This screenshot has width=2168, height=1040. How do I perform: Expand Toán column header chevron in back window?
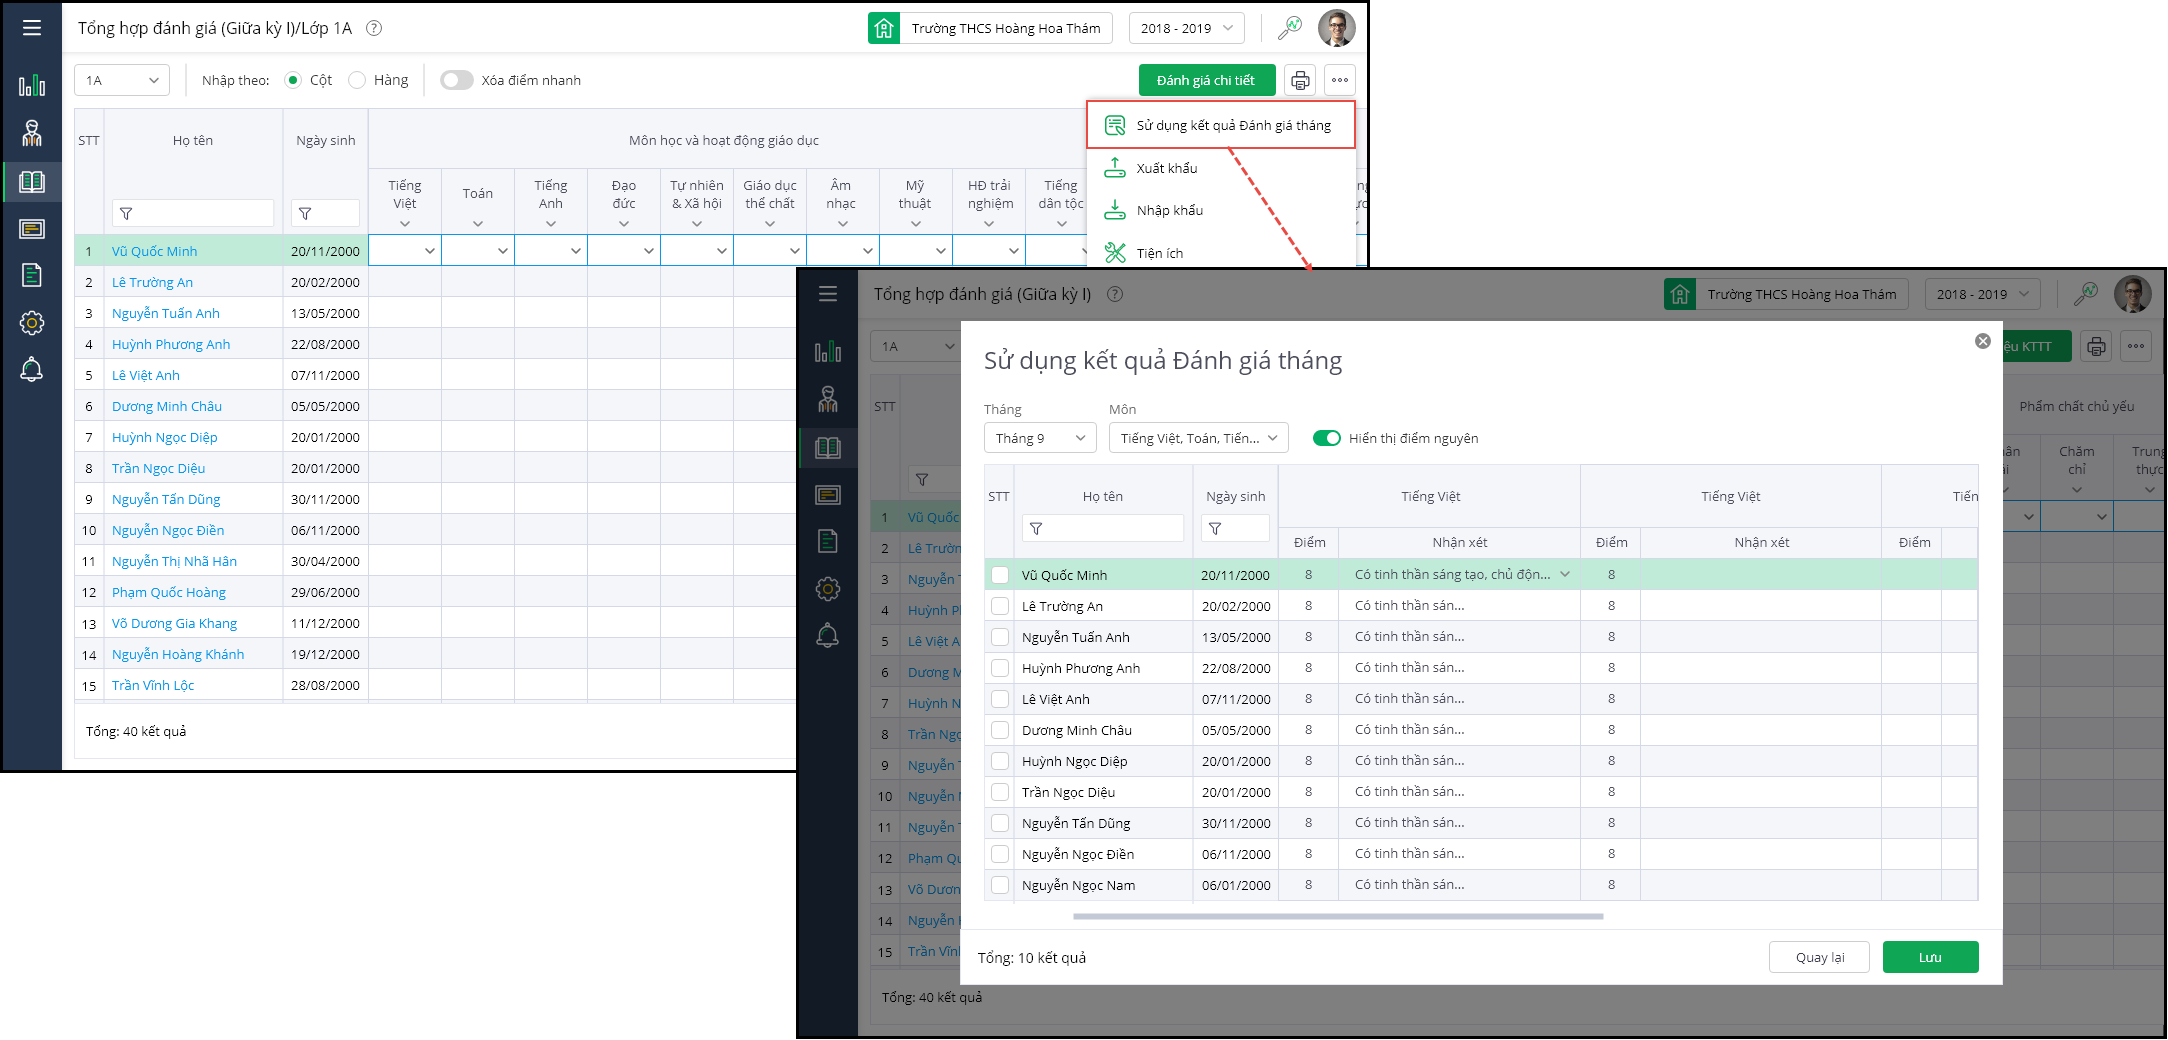coord(478,223)
